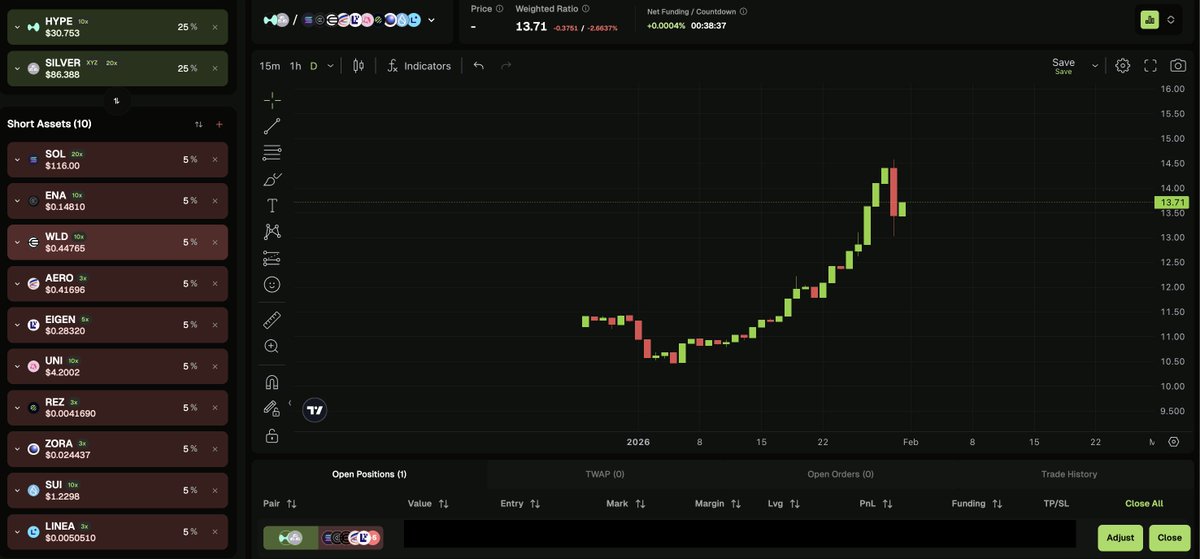Select the text annotation tool

pos(272,205)
